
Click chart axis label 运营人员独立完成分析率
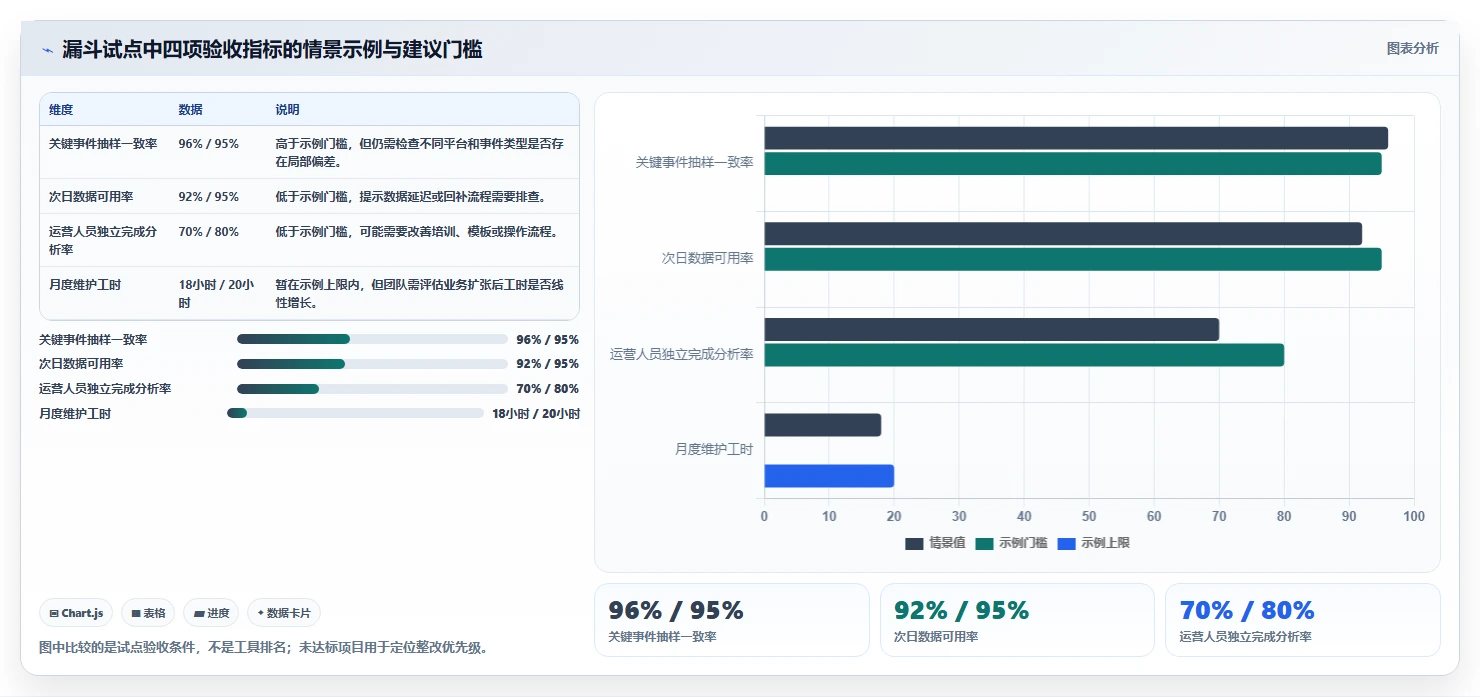681,354
